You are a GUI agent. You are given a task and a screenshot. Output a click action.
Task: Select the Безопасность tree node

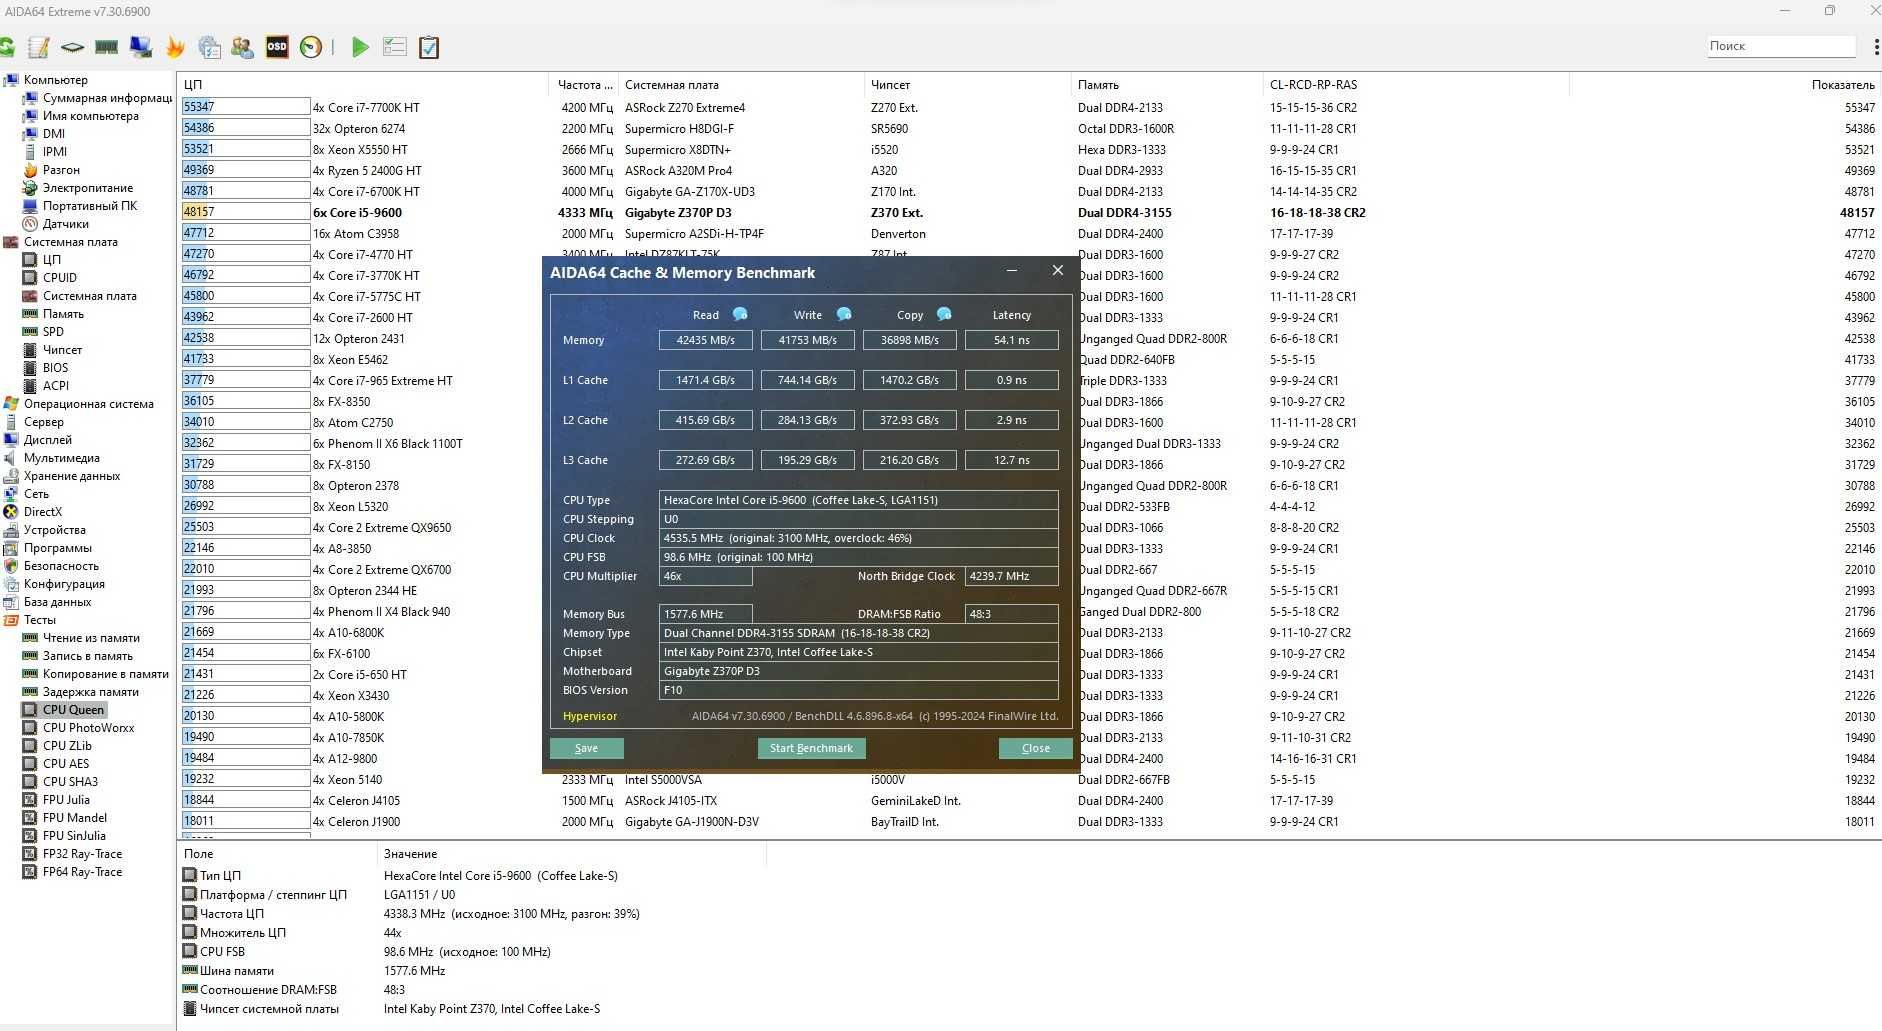coord(60,566)
